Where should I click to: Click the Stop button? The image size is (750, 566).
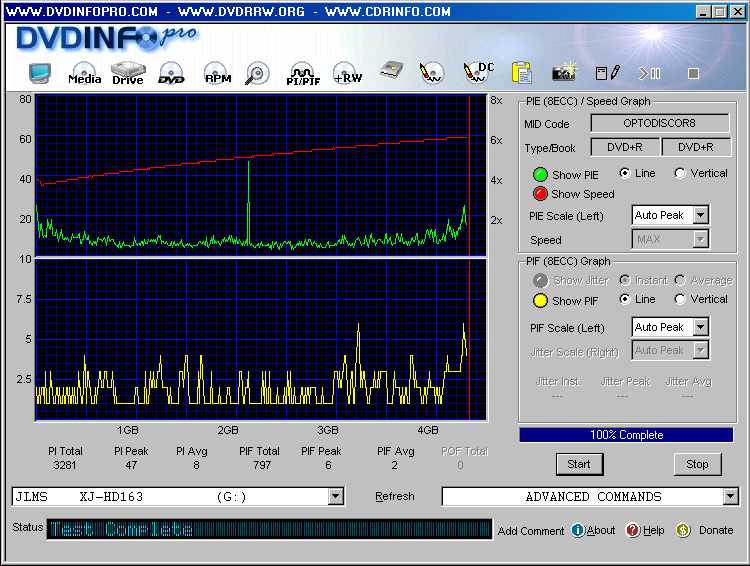(x=697, y=464)
